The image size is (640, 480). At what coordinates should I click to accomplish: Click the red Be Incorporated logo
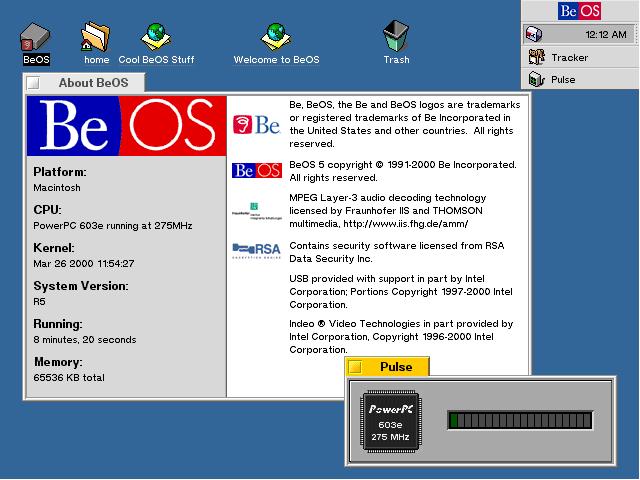(x=256, y=124)
